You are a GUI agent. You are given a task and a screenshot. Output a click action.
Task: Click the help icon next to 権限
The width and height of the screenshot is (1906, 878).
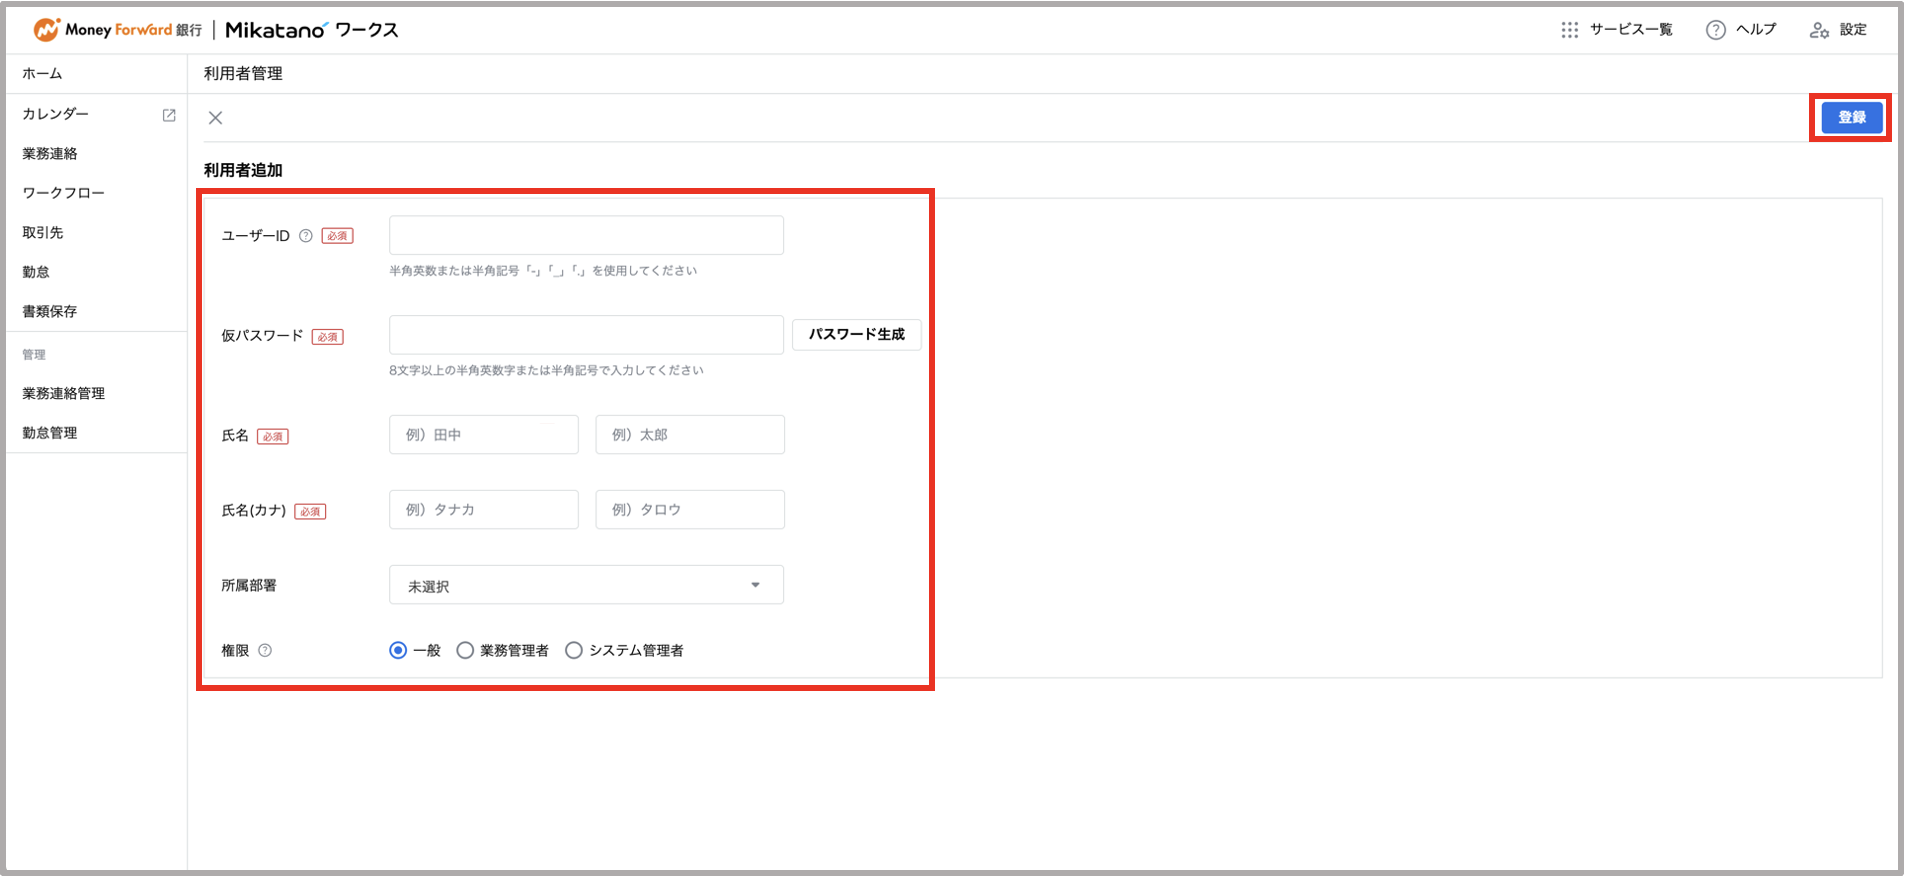[265, 650]
